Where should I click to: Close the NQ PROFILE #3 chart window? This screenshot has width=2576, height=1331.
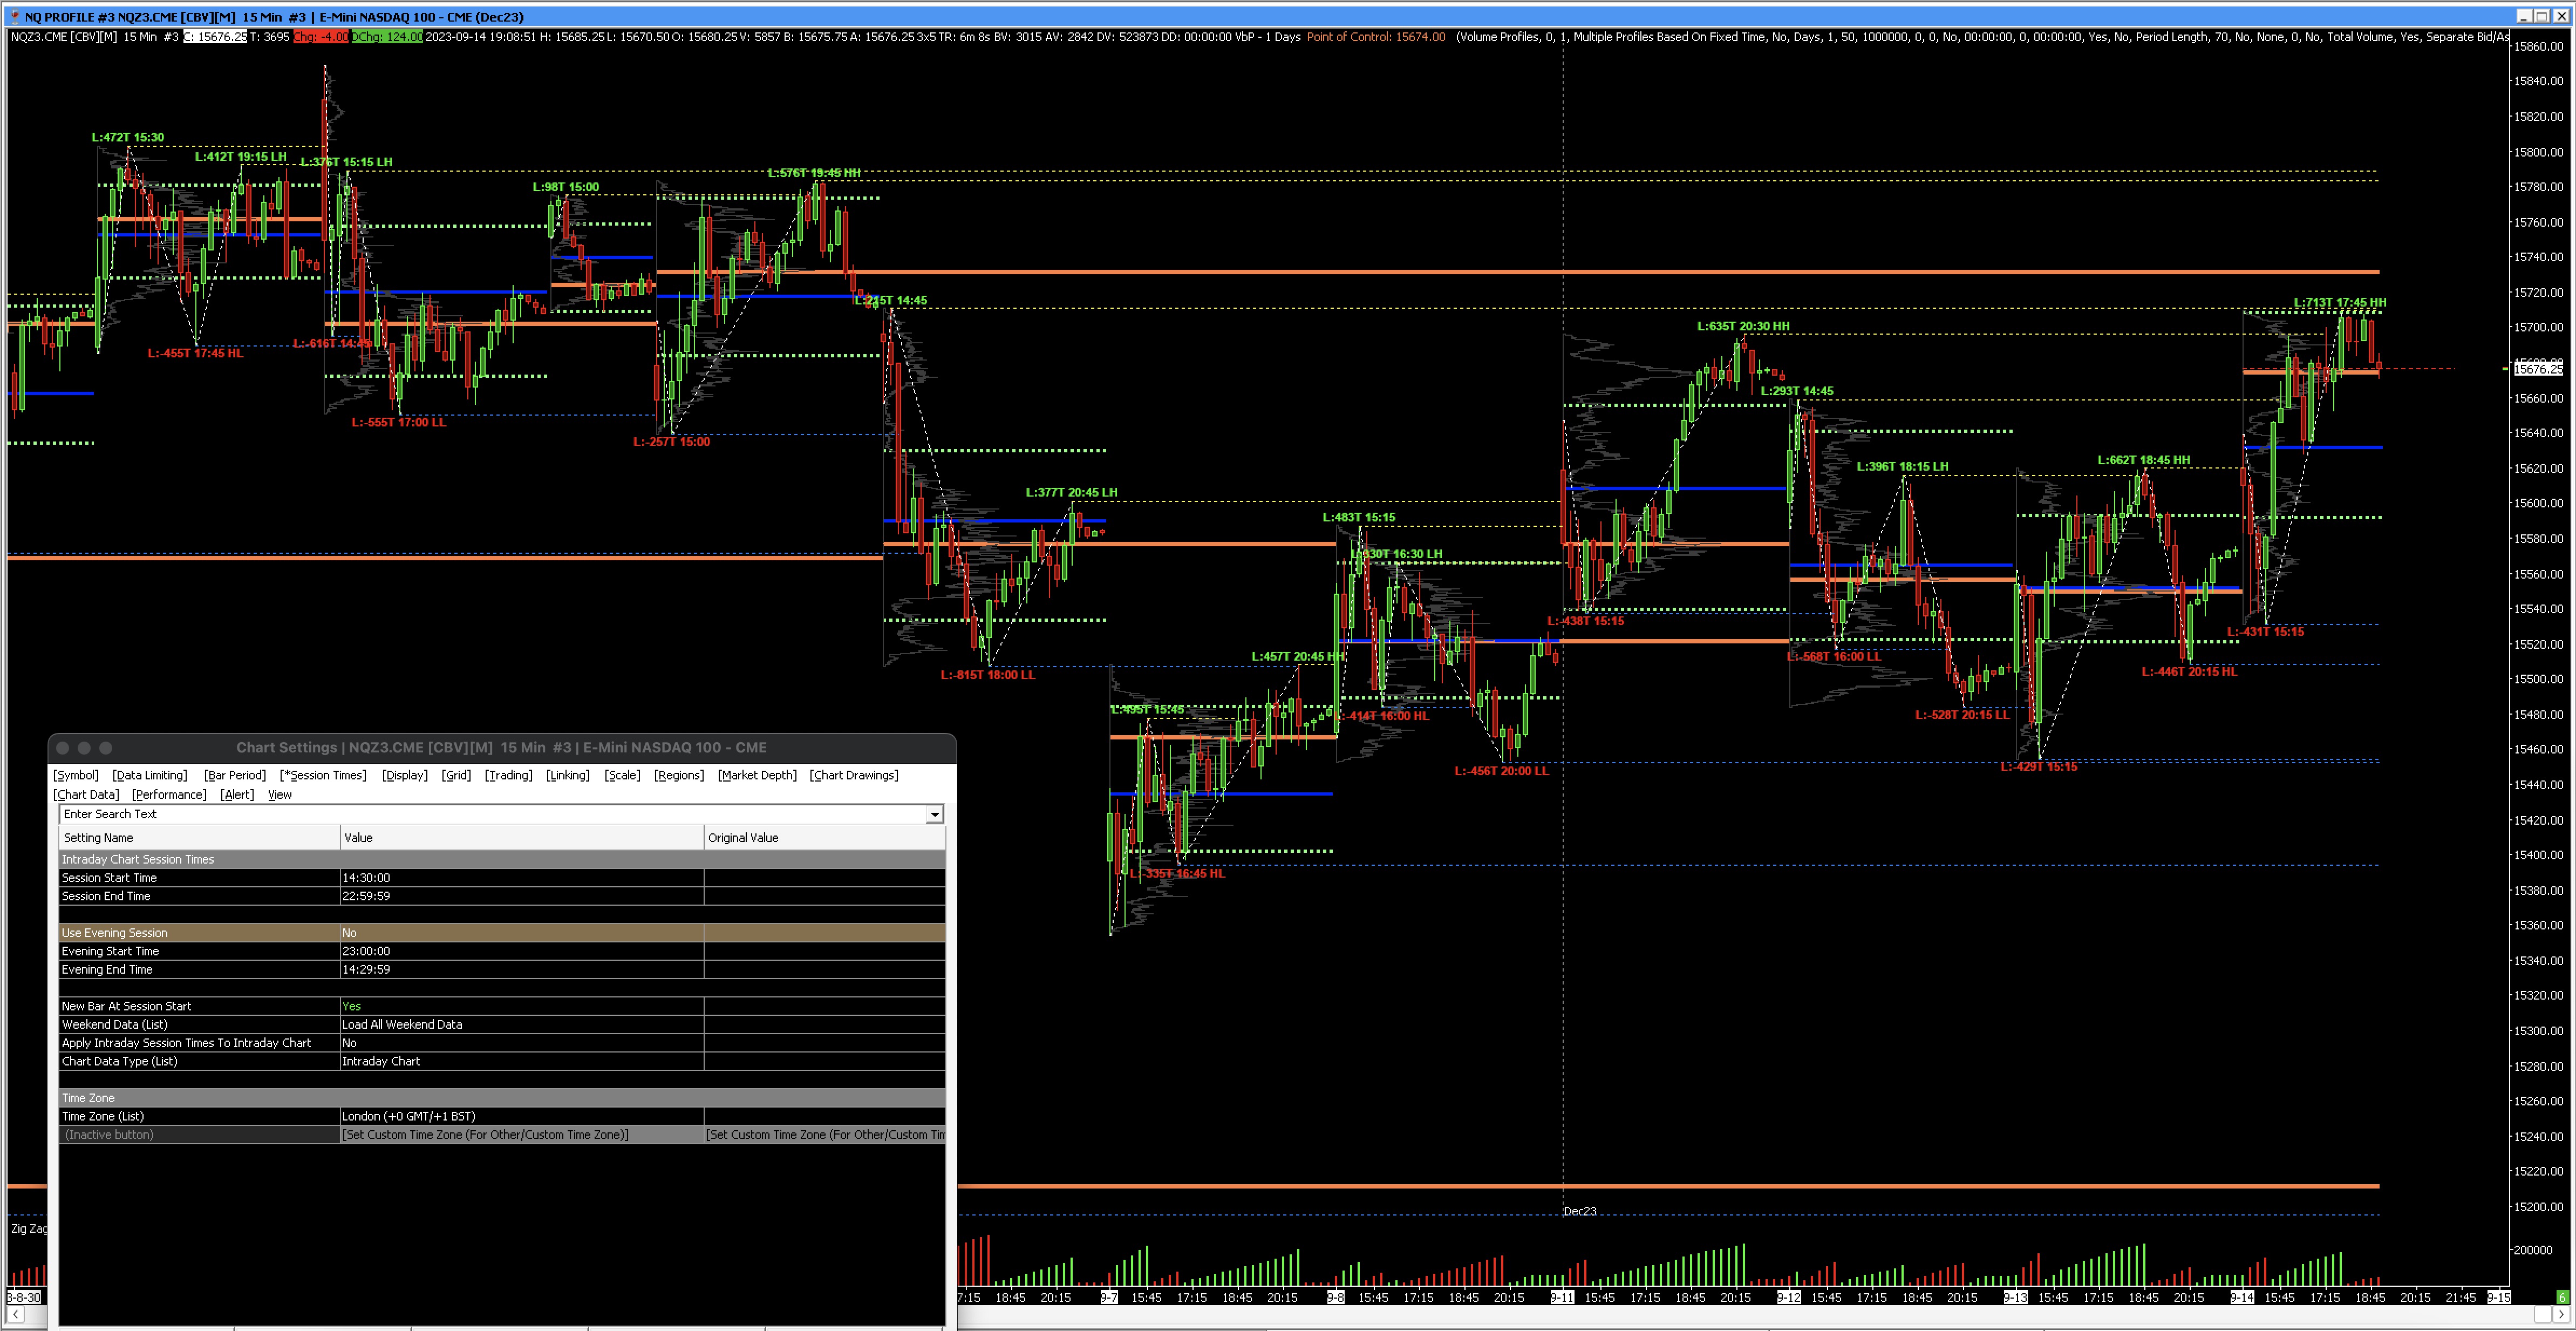pyautogui.click(x=2561, y=16)
